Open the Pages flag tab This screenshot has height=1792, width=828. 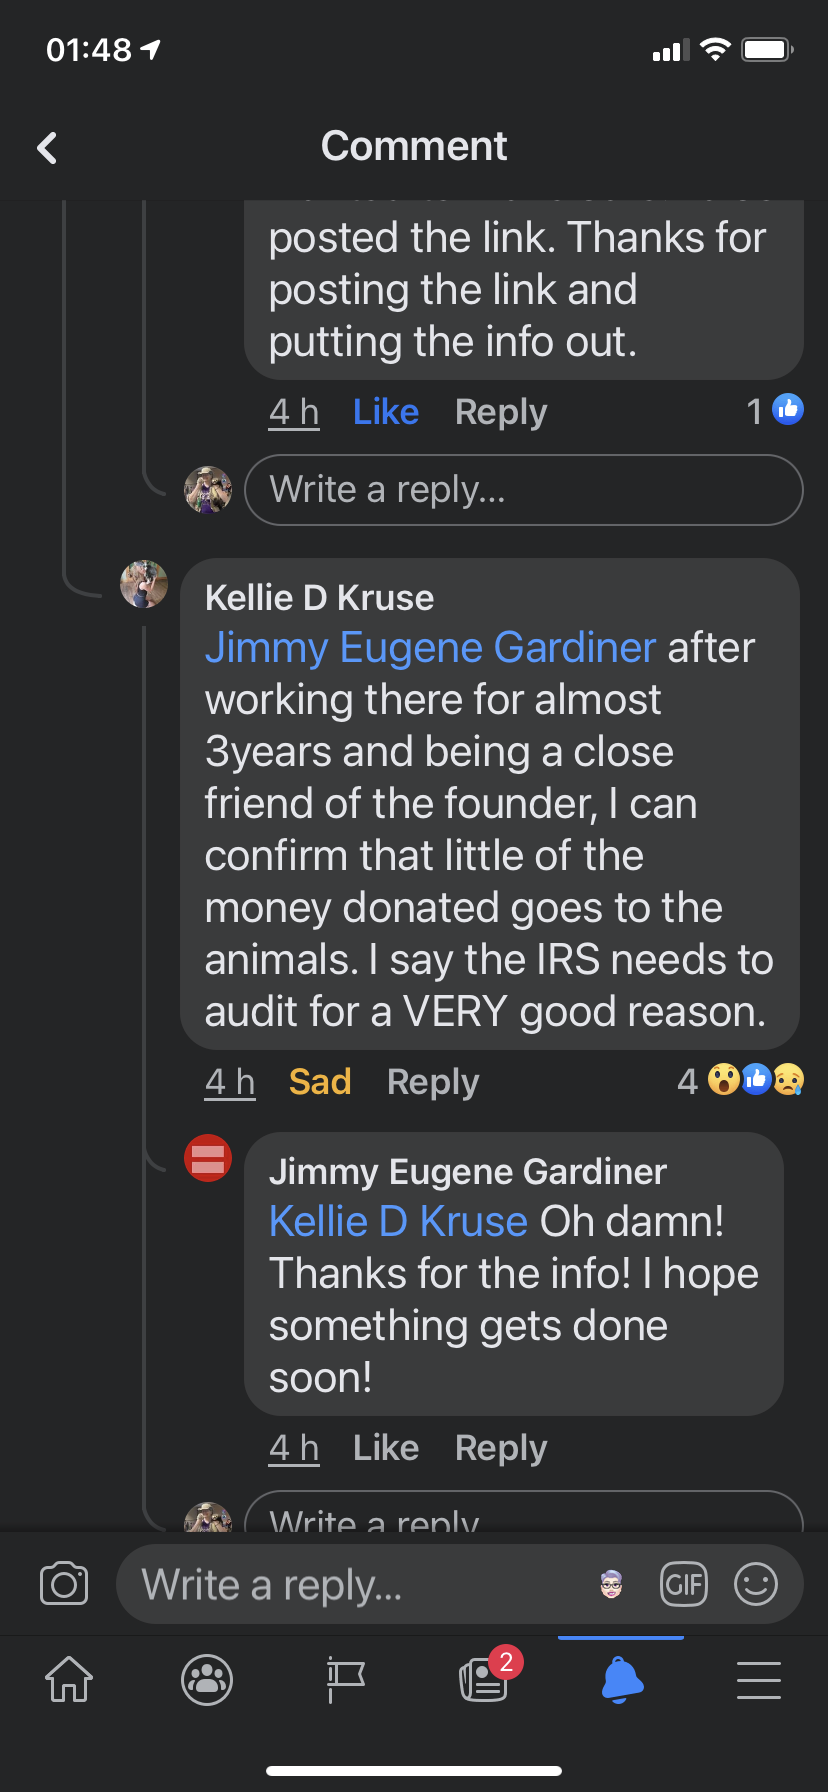click(x=346, y=1679)
